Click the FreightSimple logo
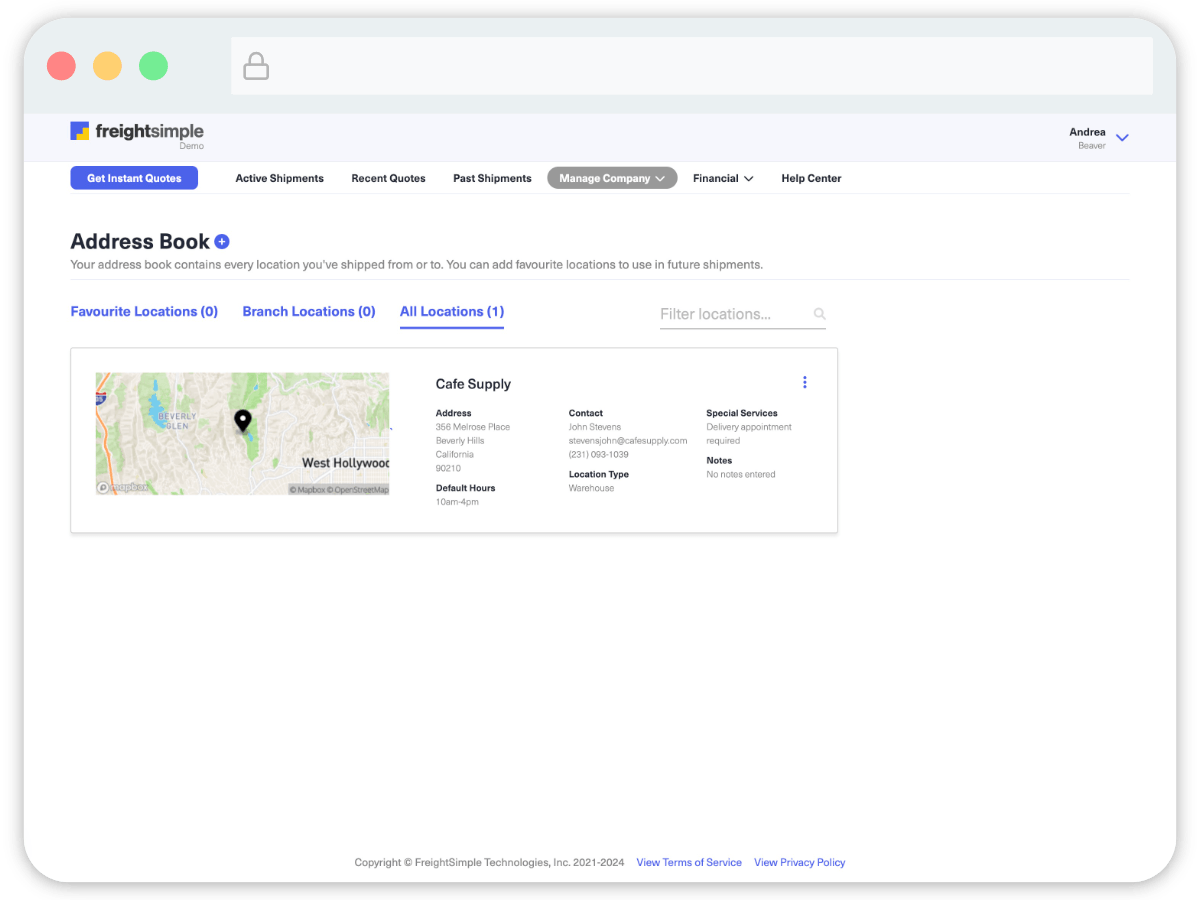Image resolution: width=1200 pixels, height=900 pixels. coord(136,131)
